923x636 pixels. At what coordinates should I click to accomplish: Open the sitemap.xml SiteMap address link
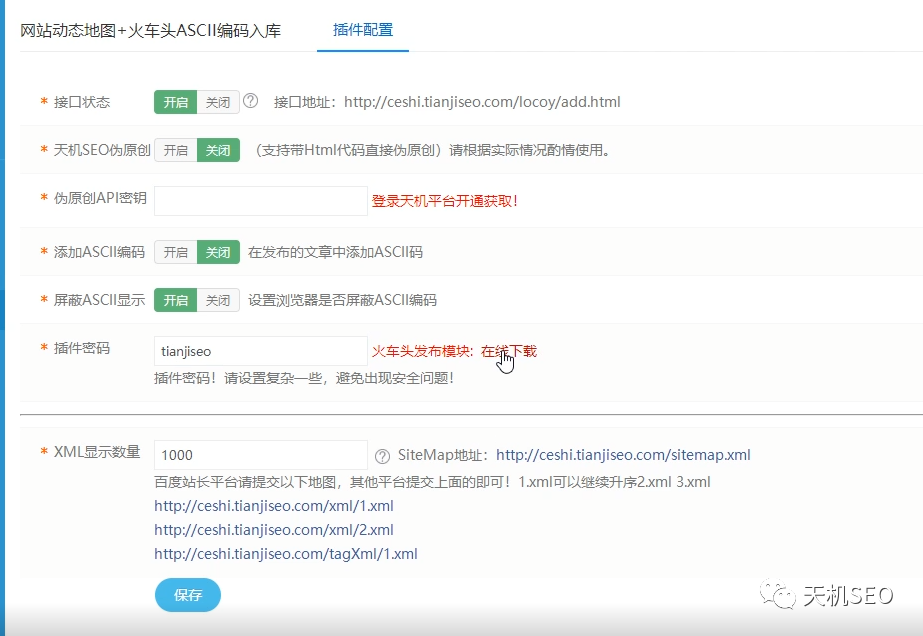[623, 455]
